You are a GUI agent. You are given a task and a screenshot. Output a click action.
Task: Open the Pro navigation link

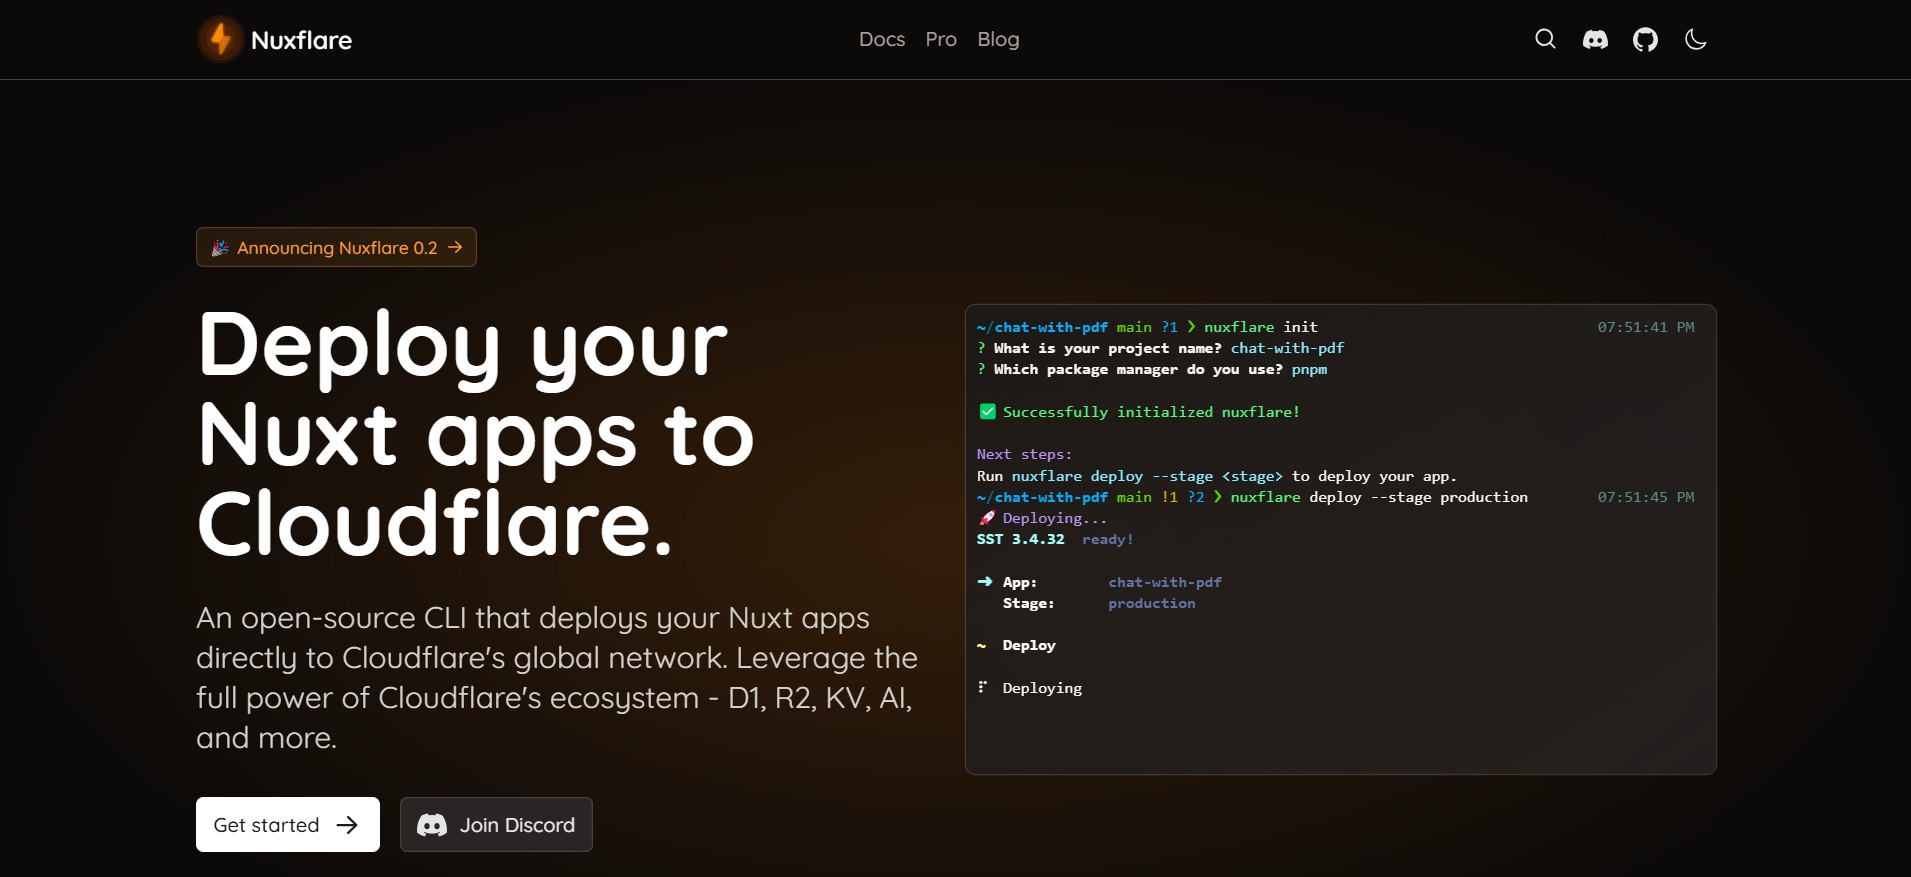(941, 39)
